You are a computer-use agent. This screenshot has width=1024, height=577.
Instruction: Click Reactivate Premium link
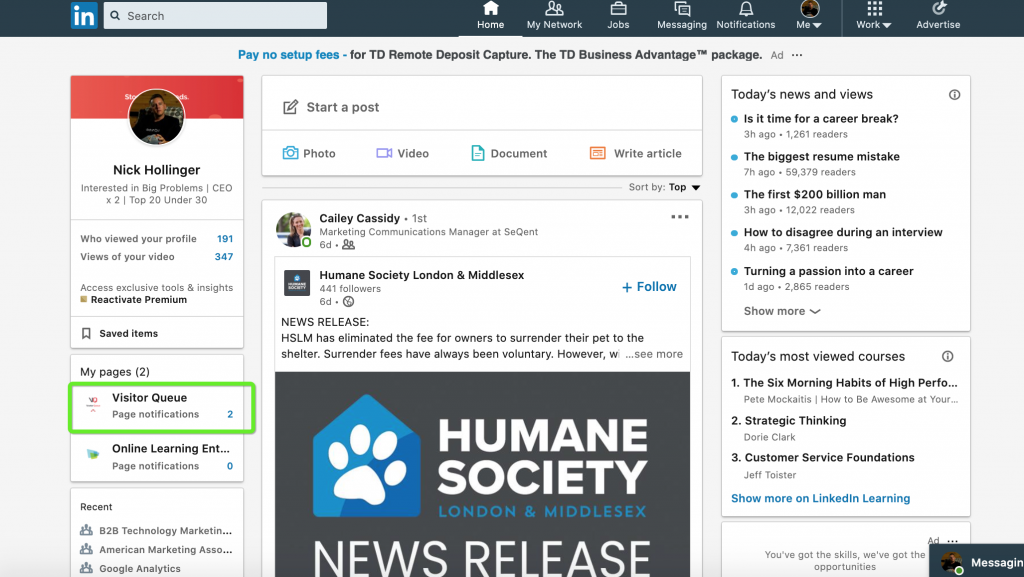click(x=138, y=300)
